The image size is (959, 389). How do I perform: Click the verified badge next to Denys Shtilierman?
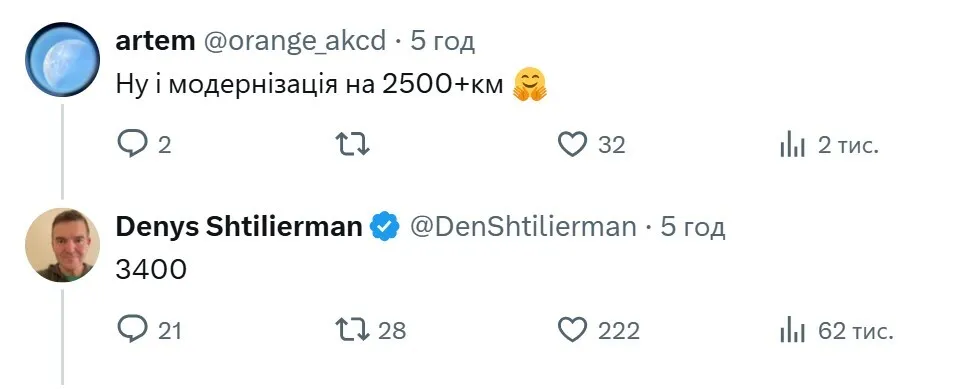[385, 228]
